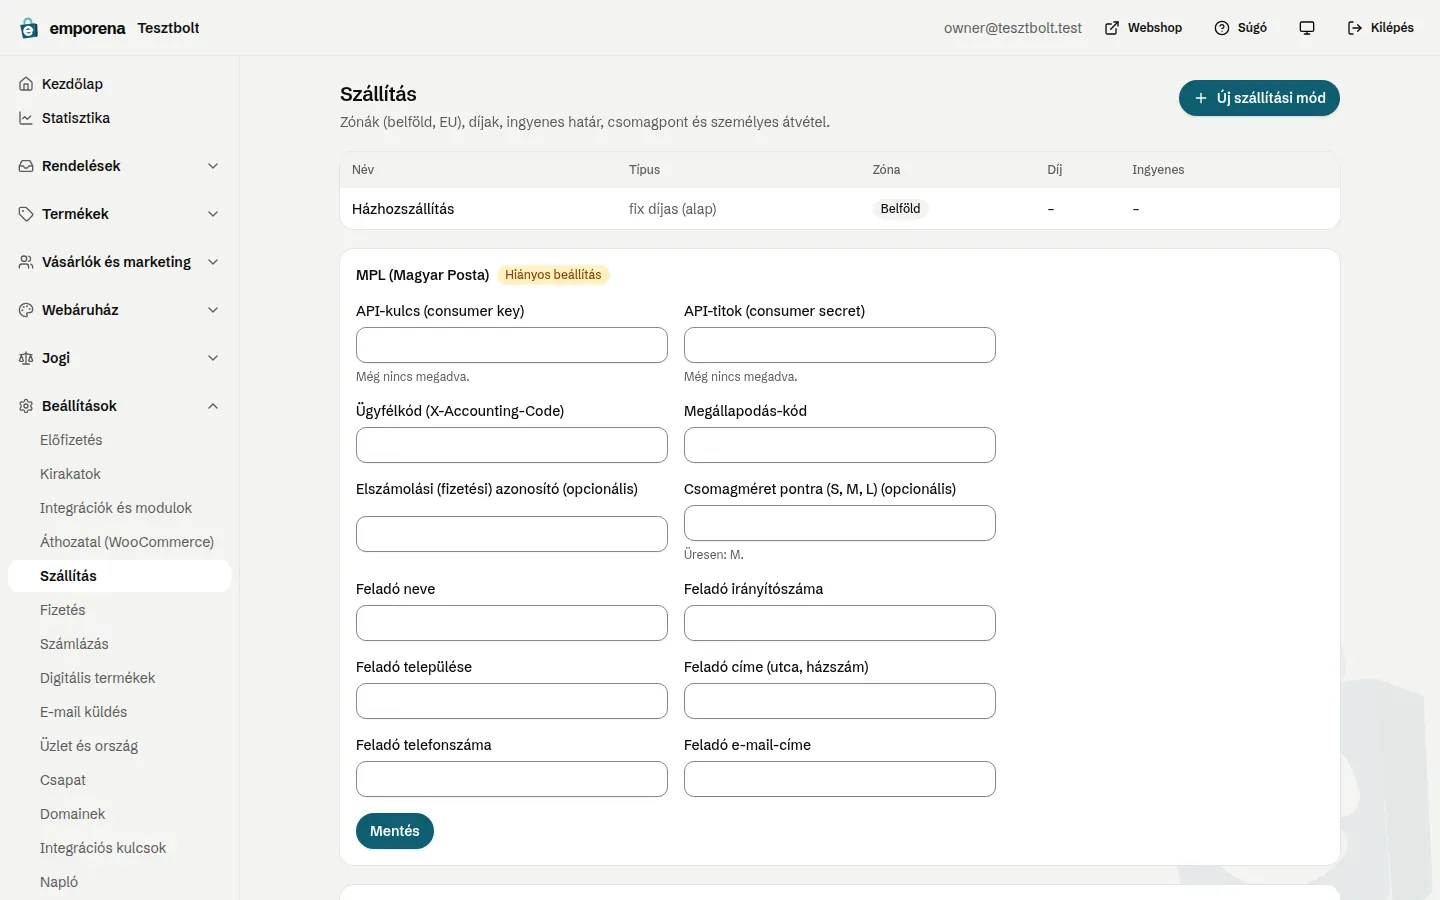Image resolution: width=1440 pixels, height=900 pixels.
Task: Expand the Termékek menu chevron
Action: pos(213,214)
